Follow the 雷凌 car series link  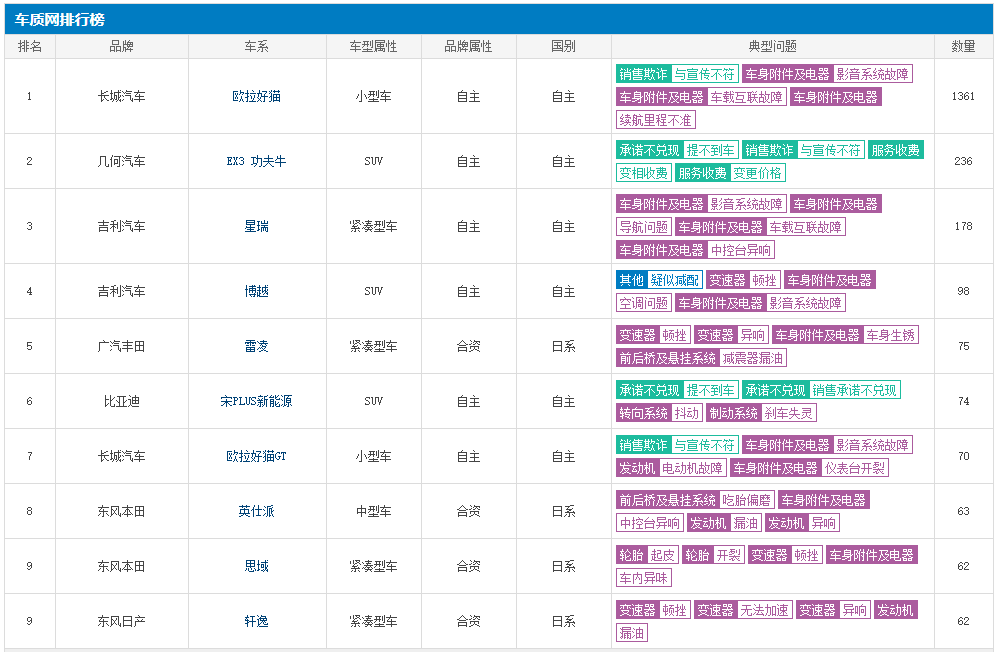pos(257,346)
